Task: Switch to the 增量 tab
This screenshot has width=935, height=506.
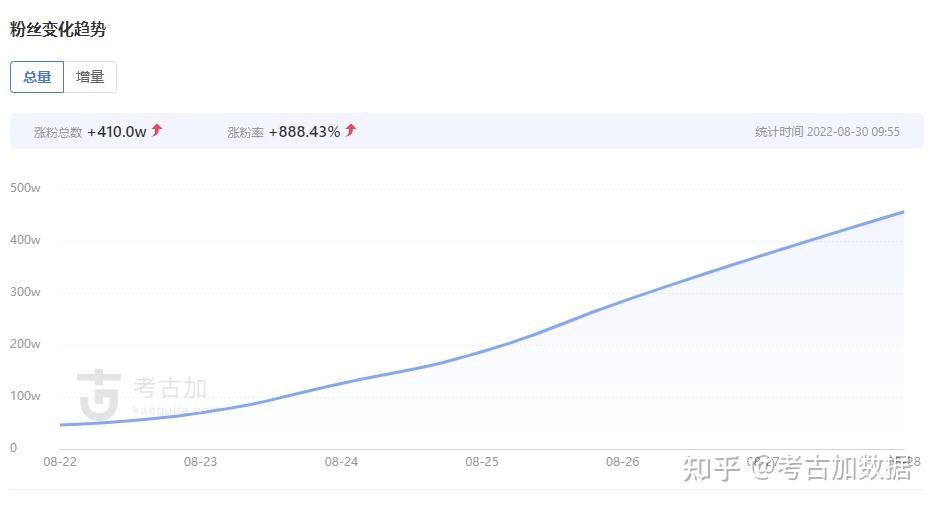Action: coord(90,77)
